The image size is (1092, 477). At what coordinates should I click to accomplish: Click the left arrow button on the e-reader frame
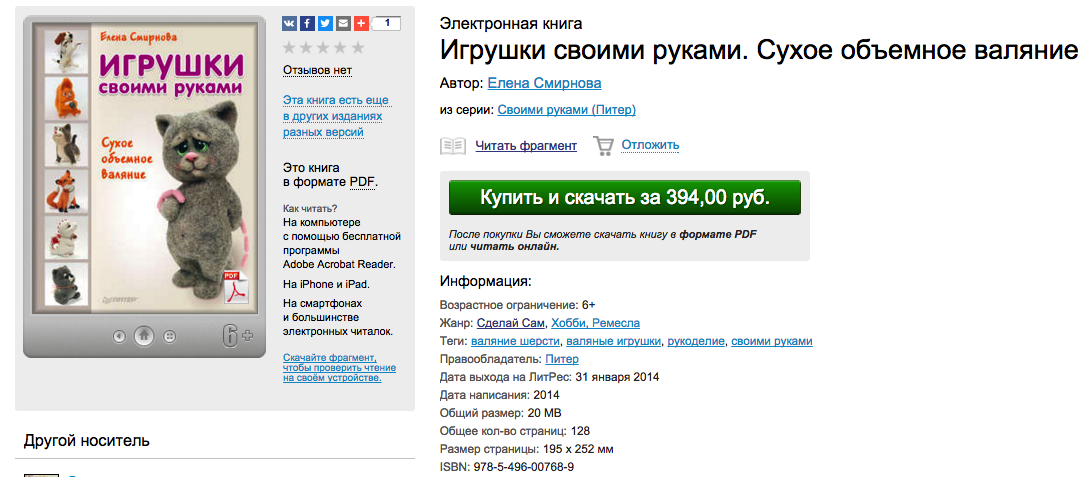click(120, 336)
